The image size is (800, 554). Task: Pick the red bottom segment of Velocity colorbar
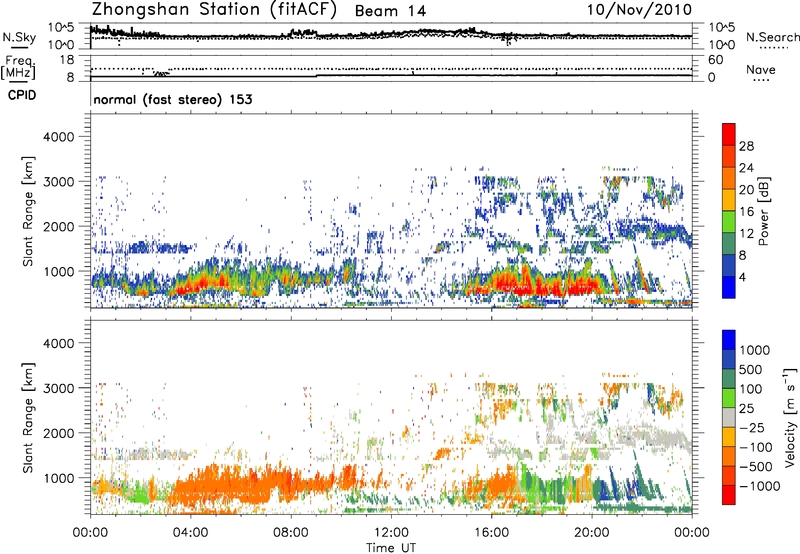click(729, 495)
